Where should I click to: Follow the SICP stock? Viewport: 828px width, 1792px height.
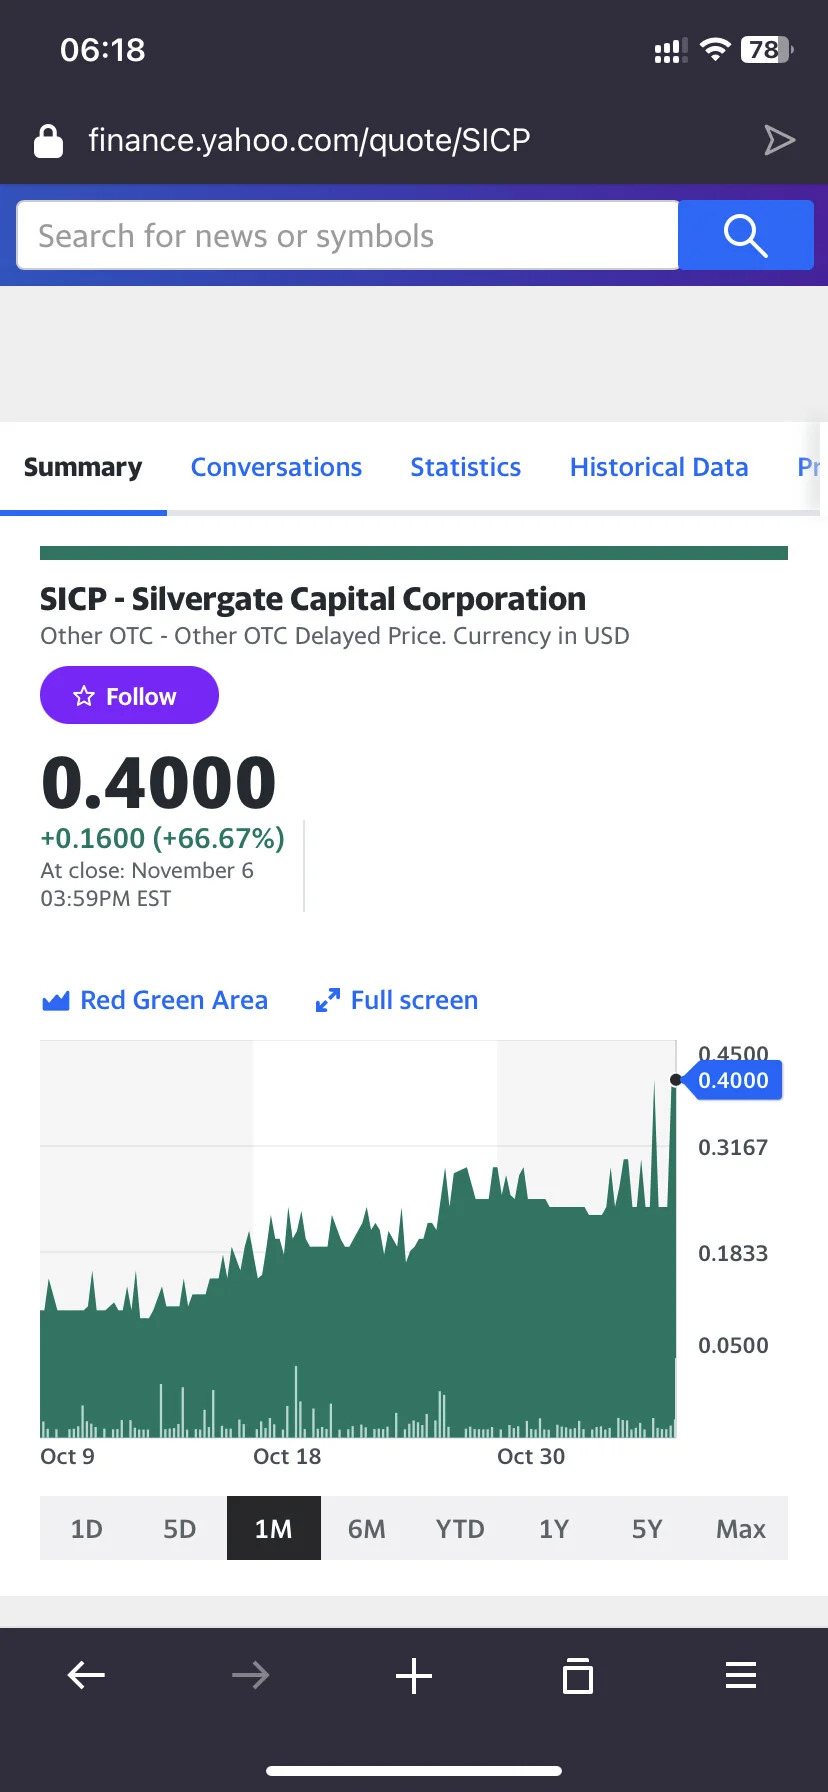[x=129, y=695]
